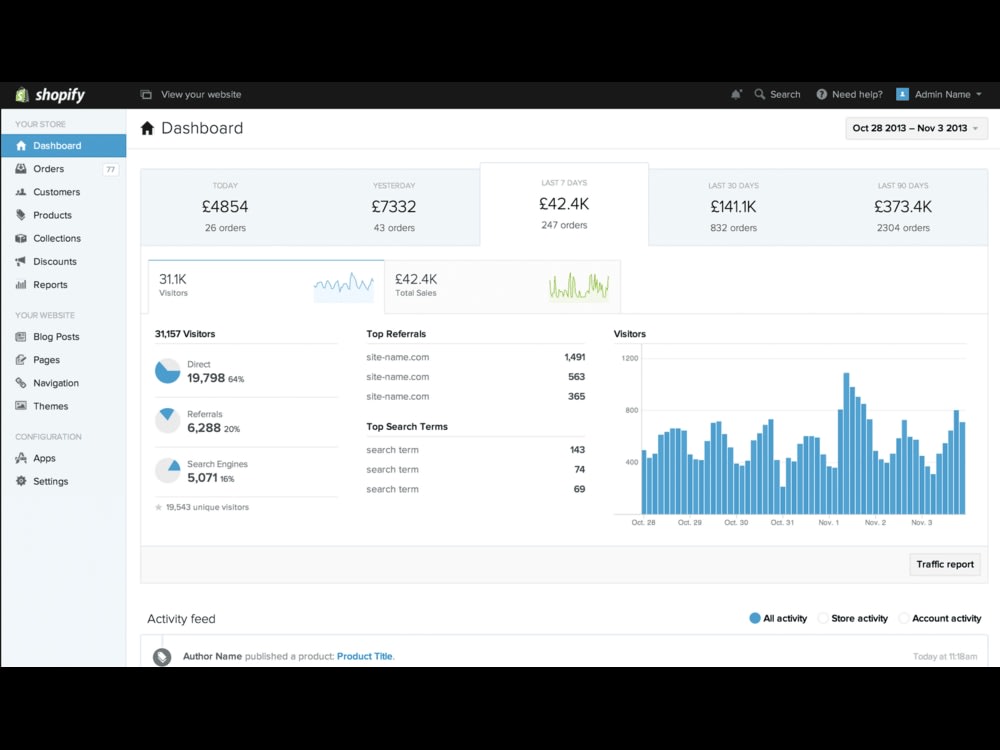The image size is (1000, 750).
Task: Select the Store activity filter
Action: point(853,618)
